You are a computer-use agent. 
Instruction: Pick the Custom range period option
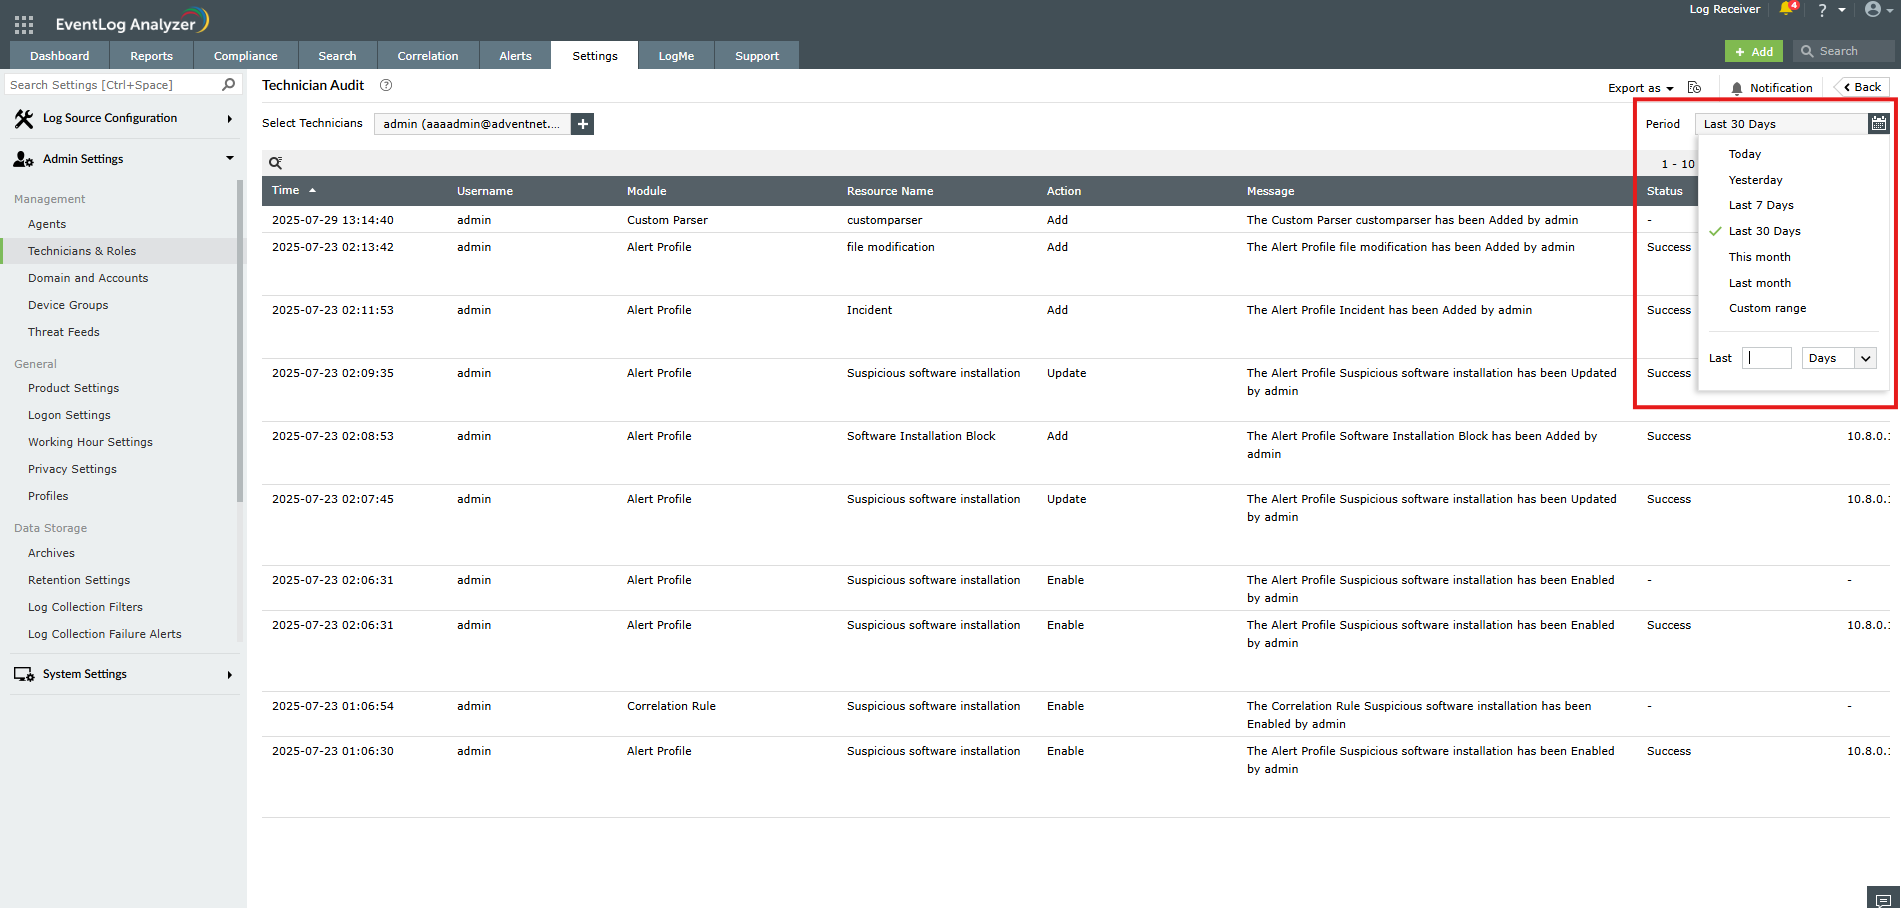pyautogui.click(x=1767, y=308)
